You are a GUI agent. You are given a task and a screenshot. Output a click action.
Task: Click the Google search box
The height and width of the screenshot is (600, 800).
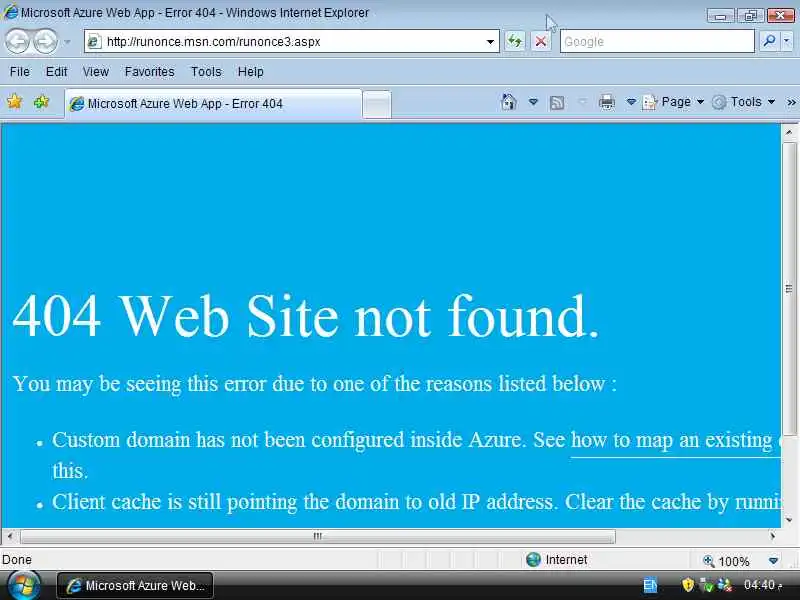coord(657,41)
